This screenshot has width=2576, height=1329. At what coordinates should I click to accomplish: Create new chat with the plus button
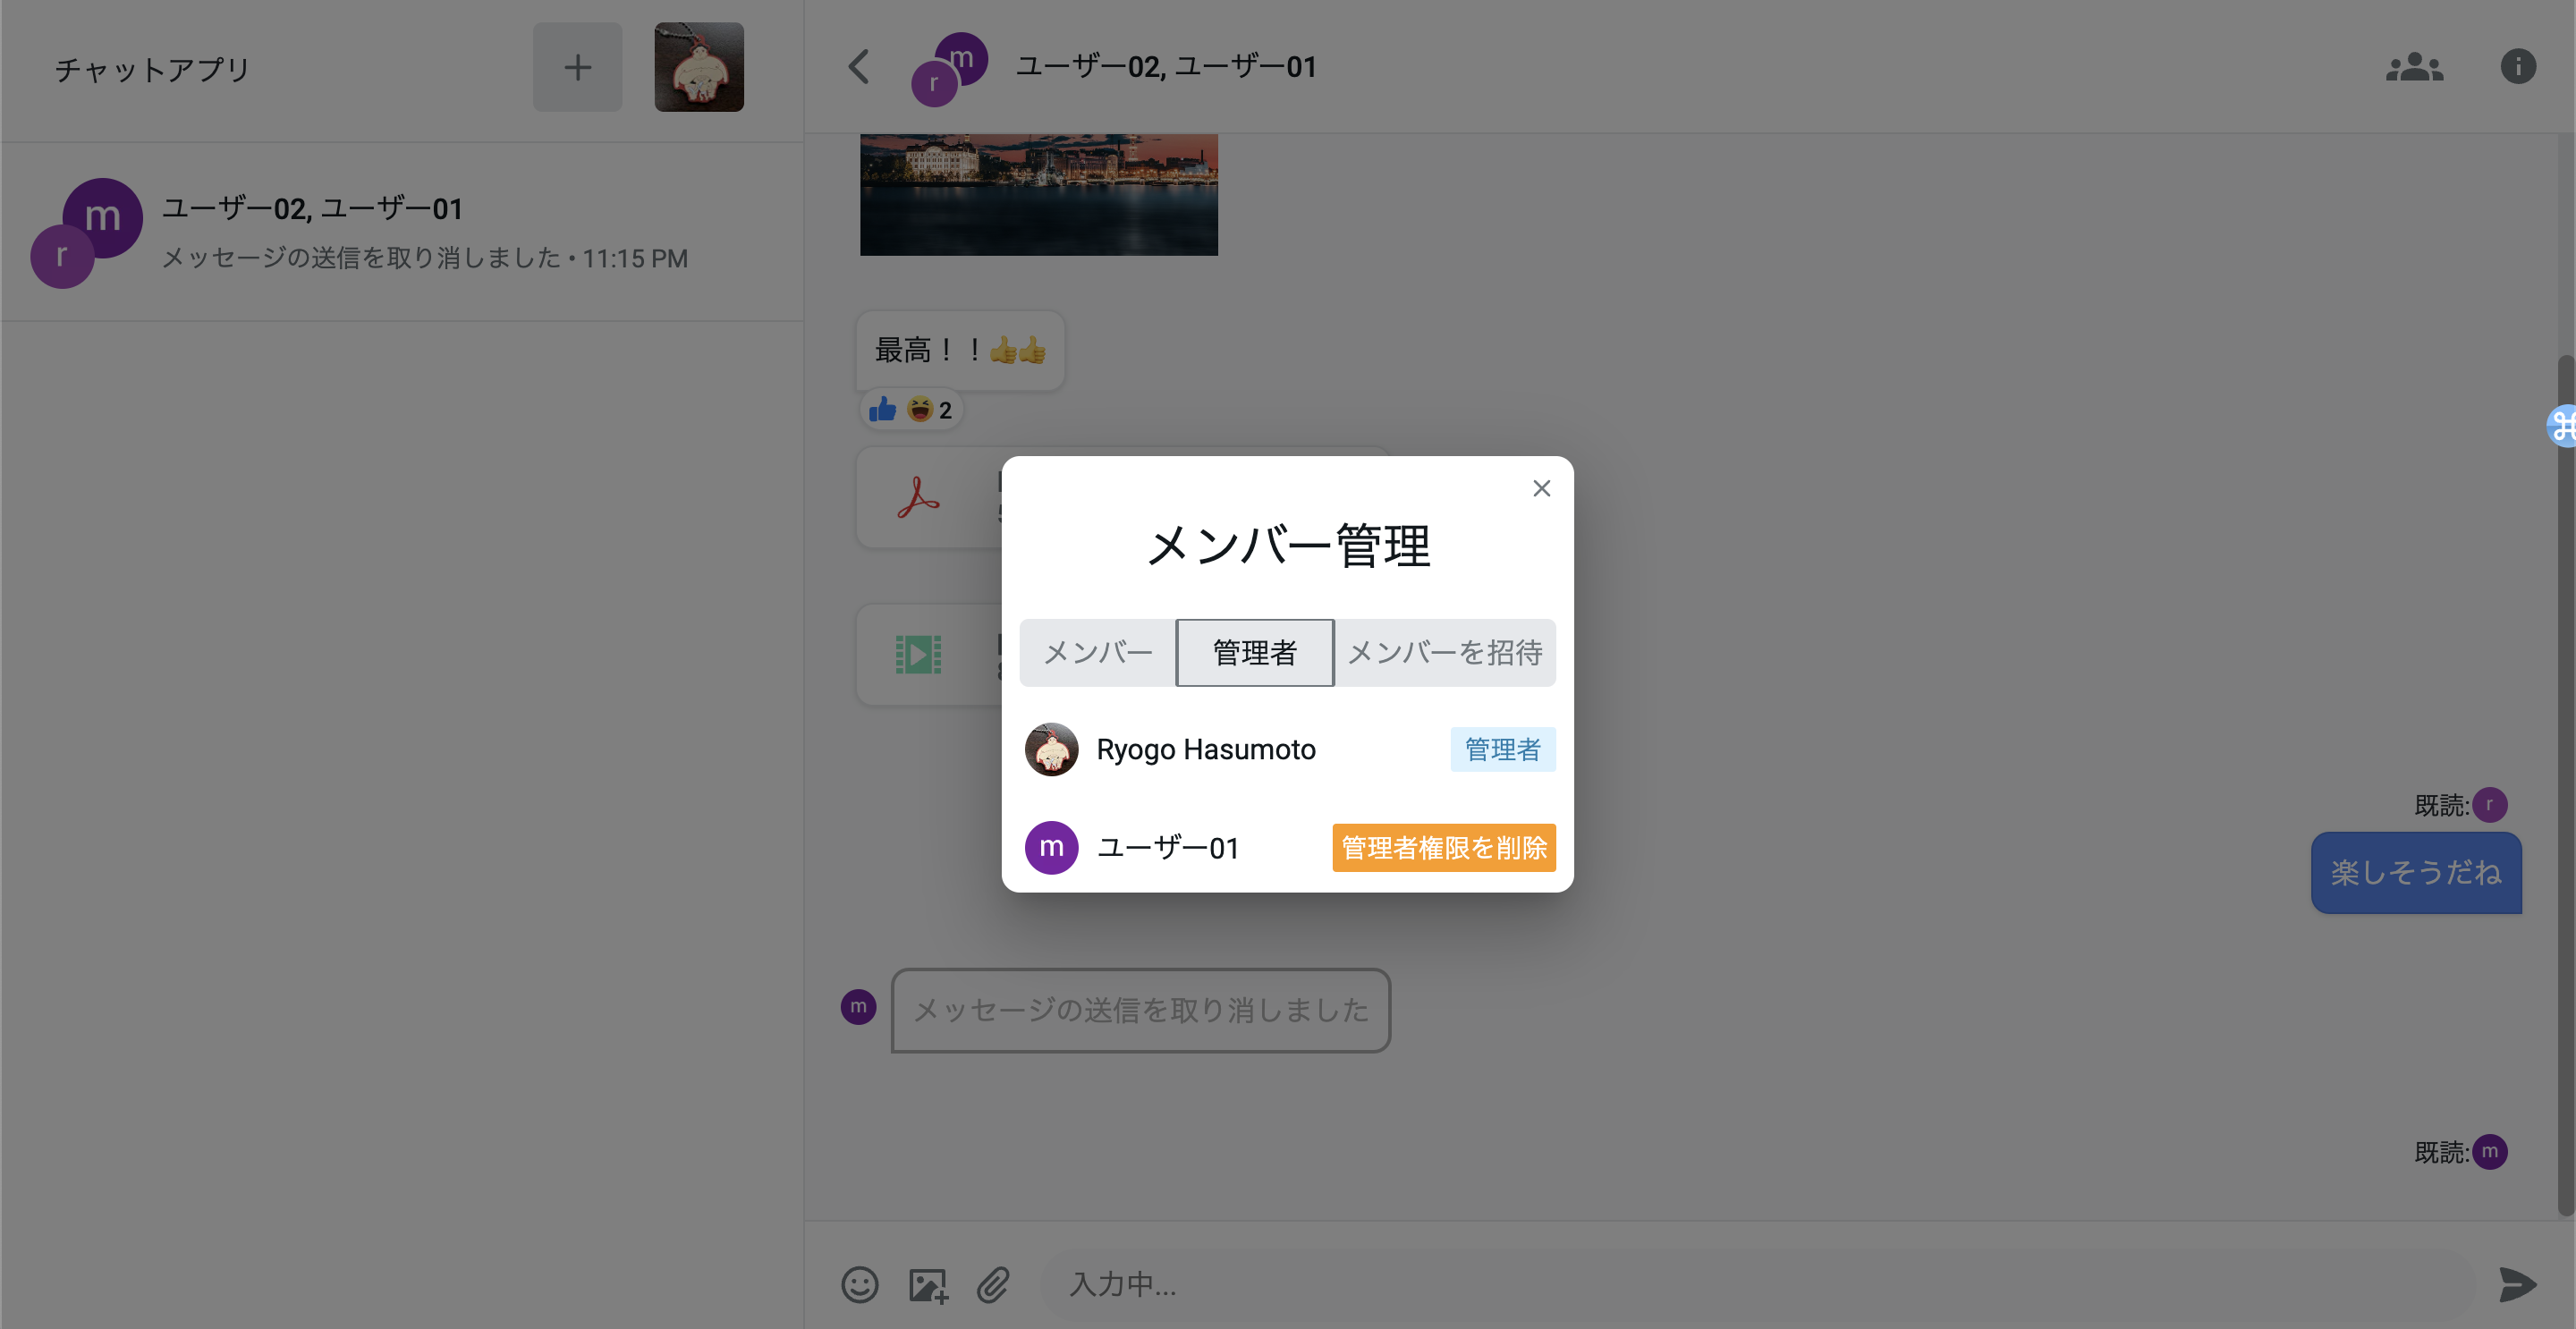[x=577, y=67]
